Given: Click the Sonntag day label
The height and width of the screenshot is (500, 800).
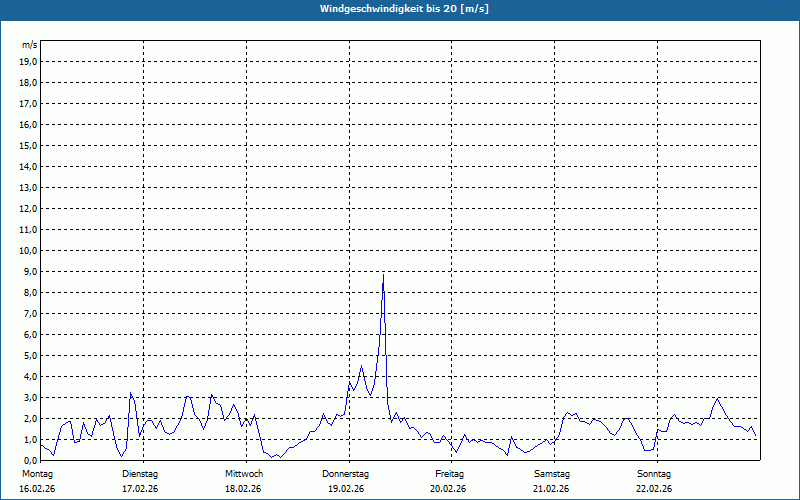Looking at the screenshot, I should 654,473.
